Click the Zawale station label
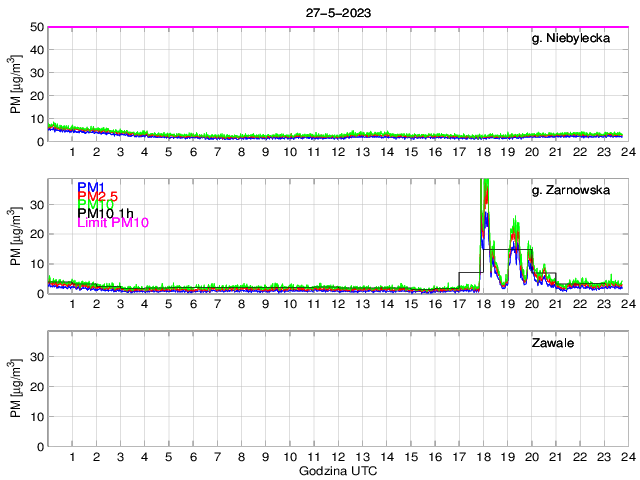 551,343
